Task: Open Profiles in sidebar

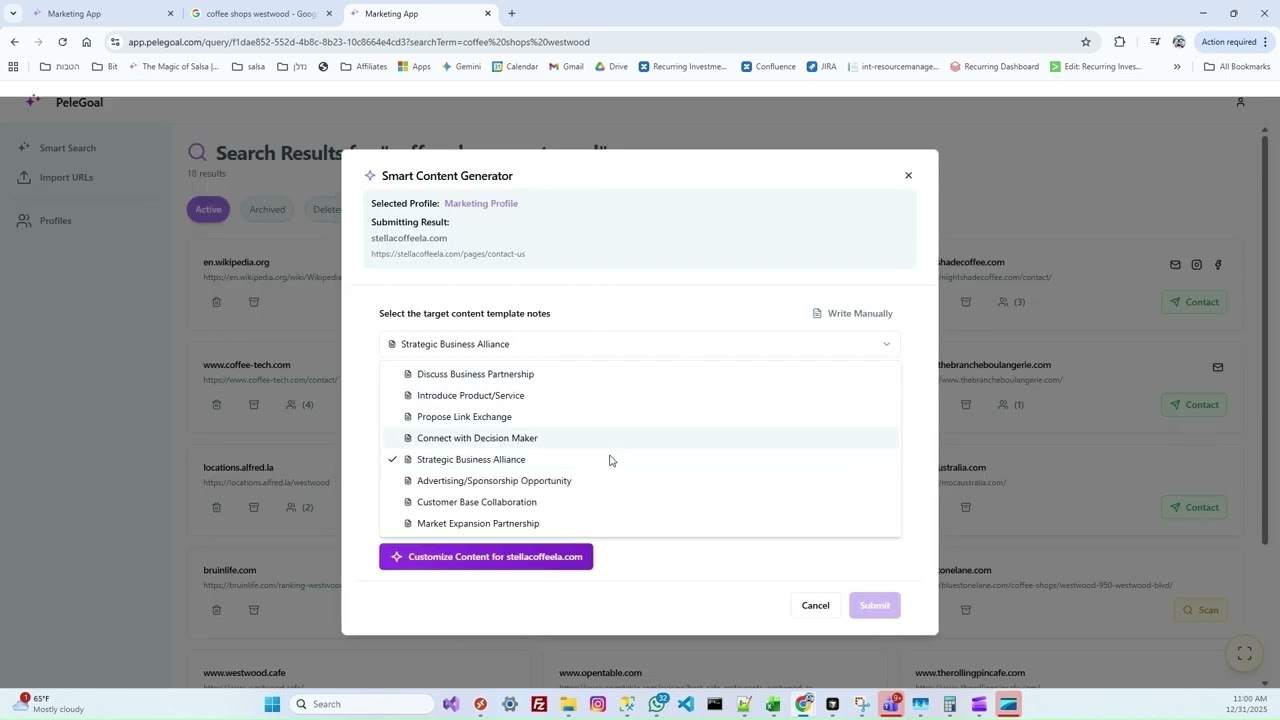Action: coord(45,220)
